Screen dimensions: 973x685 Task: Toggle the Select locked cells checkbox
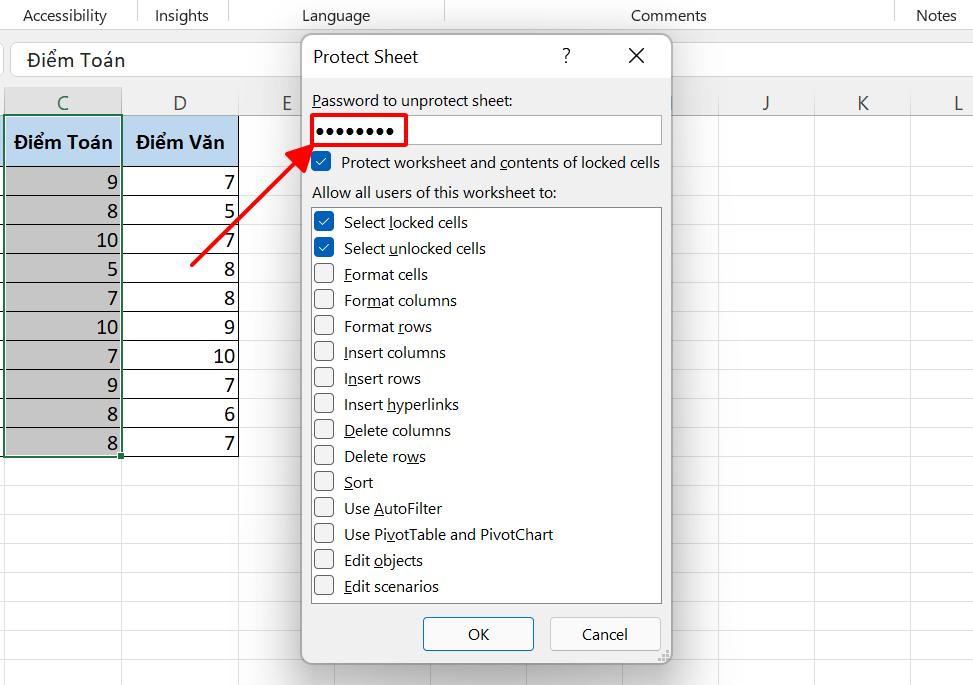324,222
